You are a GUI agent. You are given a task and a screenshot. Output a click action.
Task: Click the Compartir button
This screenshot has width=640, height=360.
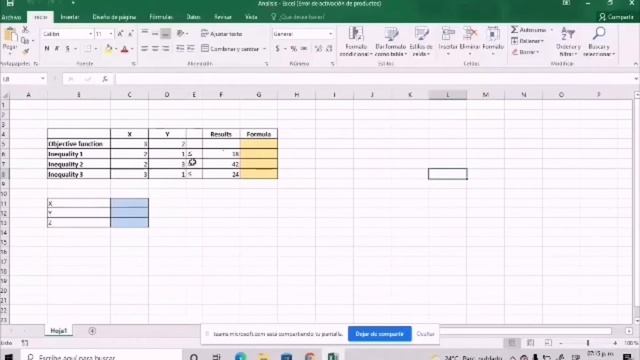[x=617, y=17]
